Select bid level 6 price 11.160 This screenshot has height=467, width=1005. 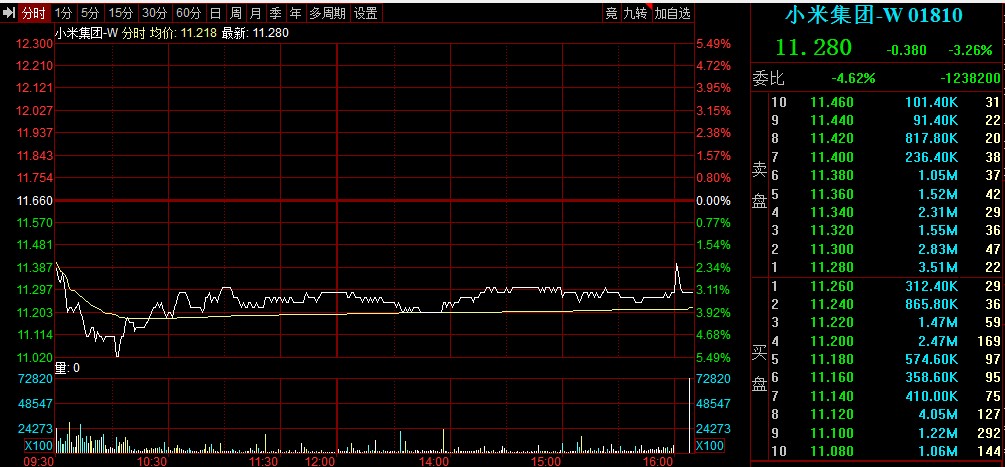831,378
